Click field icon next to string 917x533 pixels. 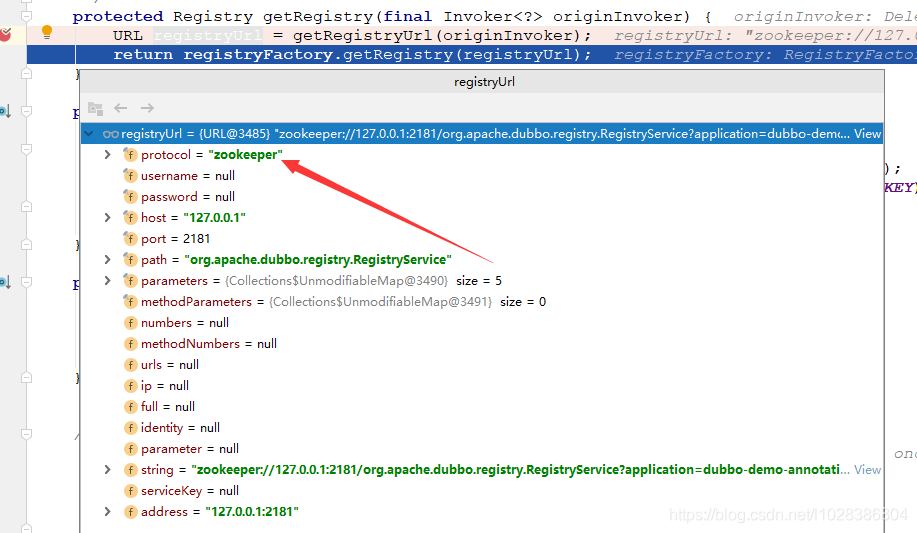point(130,470)
